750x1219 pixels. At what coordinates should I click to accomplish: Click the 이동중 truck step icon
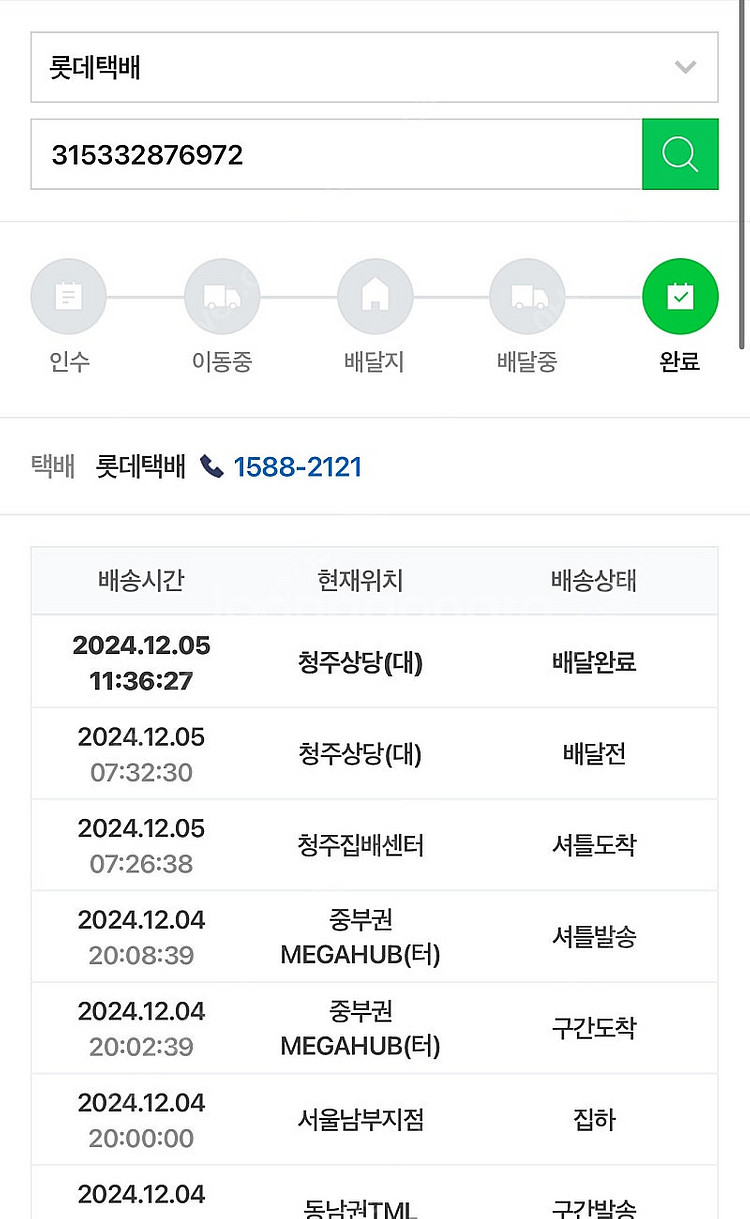pos(222,296)
